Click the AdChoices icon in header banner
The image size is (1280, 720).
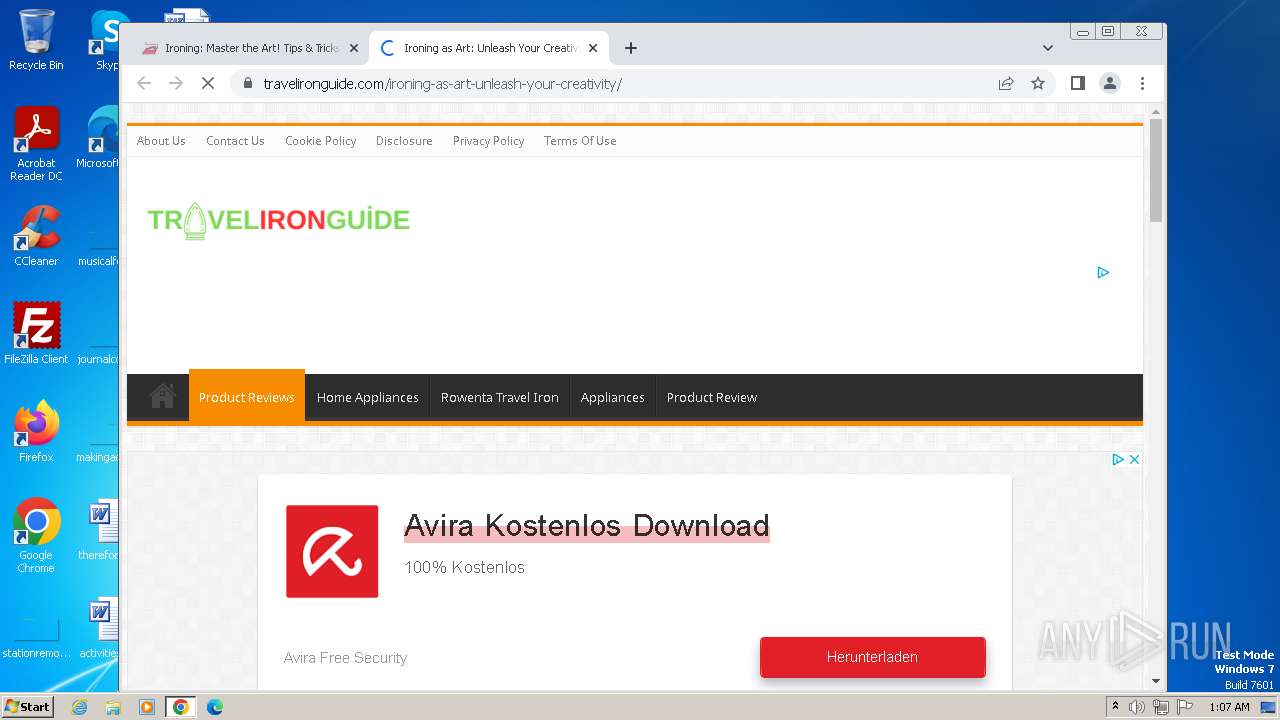pyautogui.click(x=1103, y=272)
